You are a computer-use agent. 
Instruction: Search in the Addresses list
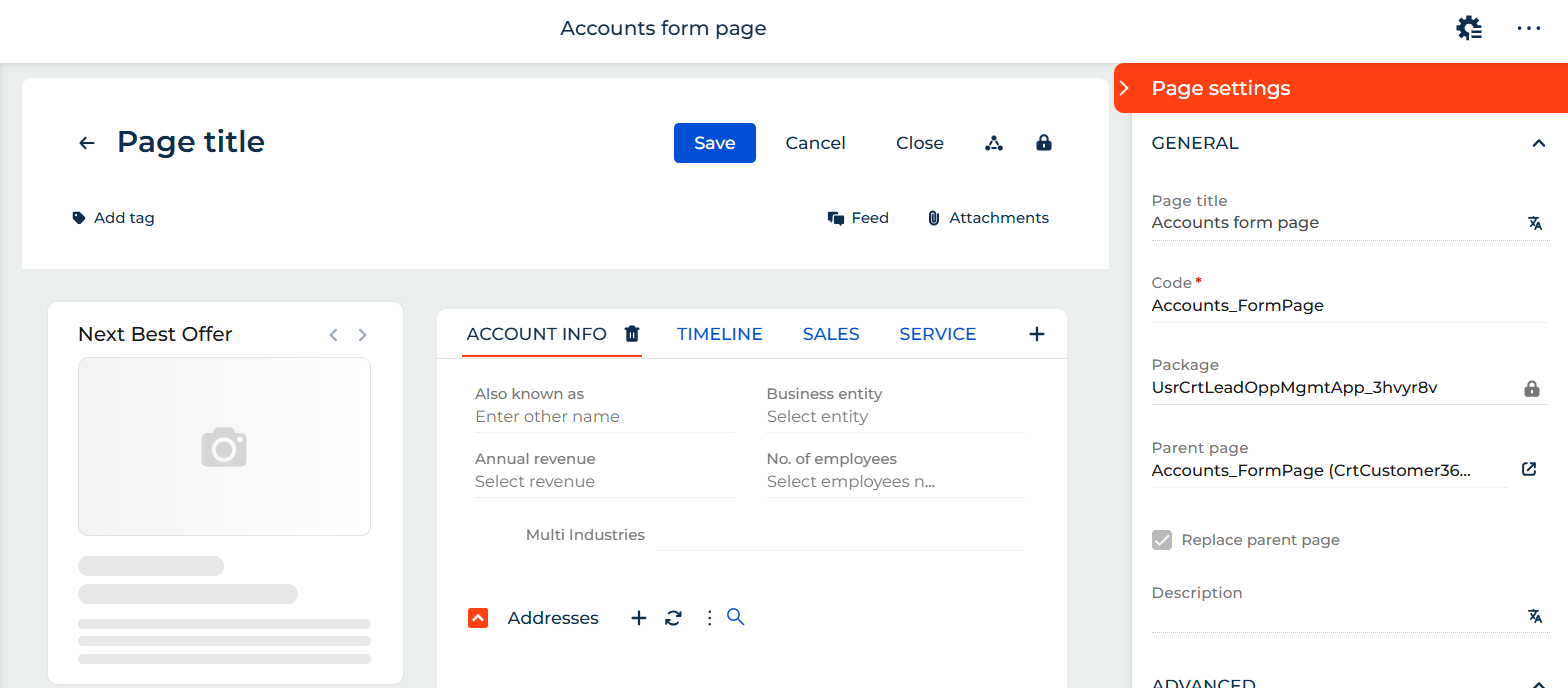[x=735, y=617]
